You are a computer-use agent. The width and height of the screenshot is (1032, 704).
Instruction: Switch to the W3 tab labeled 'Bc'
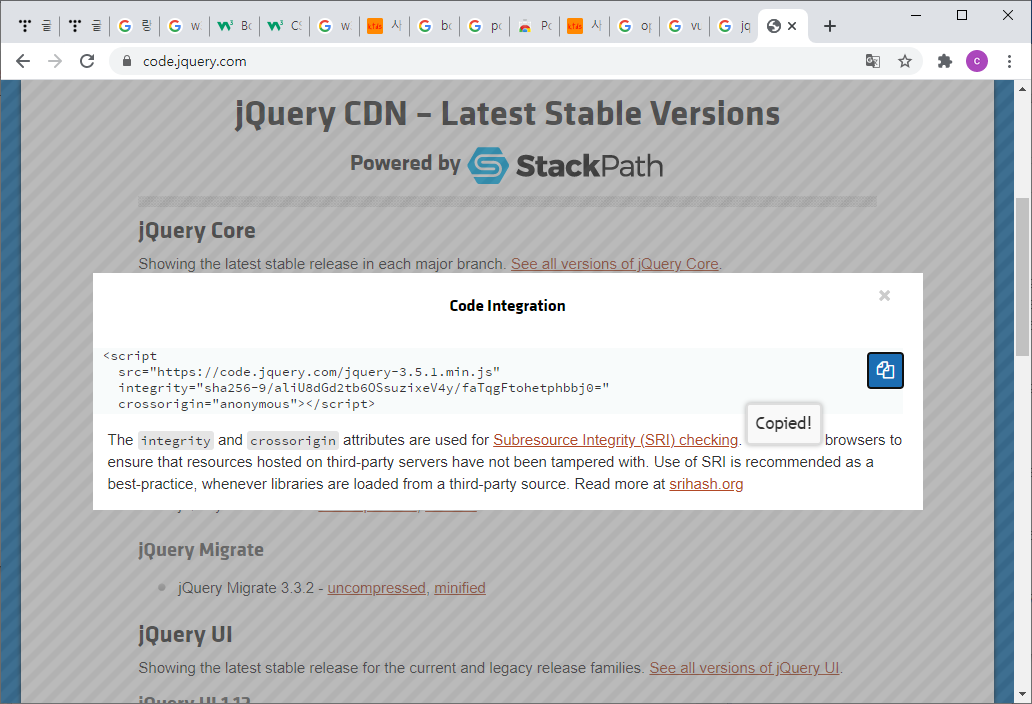(234, 26)
